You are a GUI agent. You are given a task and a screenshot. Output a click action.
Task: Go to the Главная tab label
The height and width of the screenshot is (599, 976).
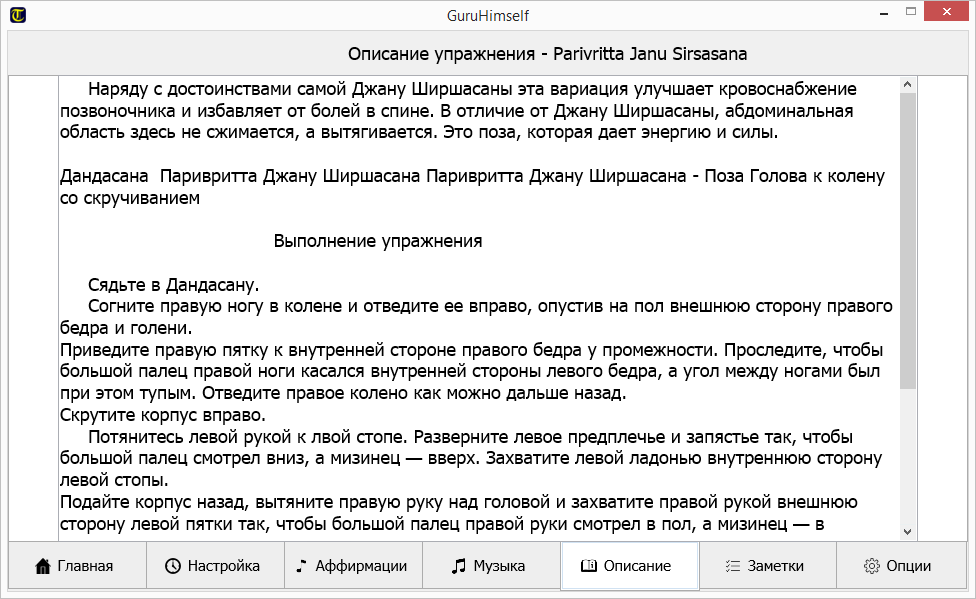(85, 566)
